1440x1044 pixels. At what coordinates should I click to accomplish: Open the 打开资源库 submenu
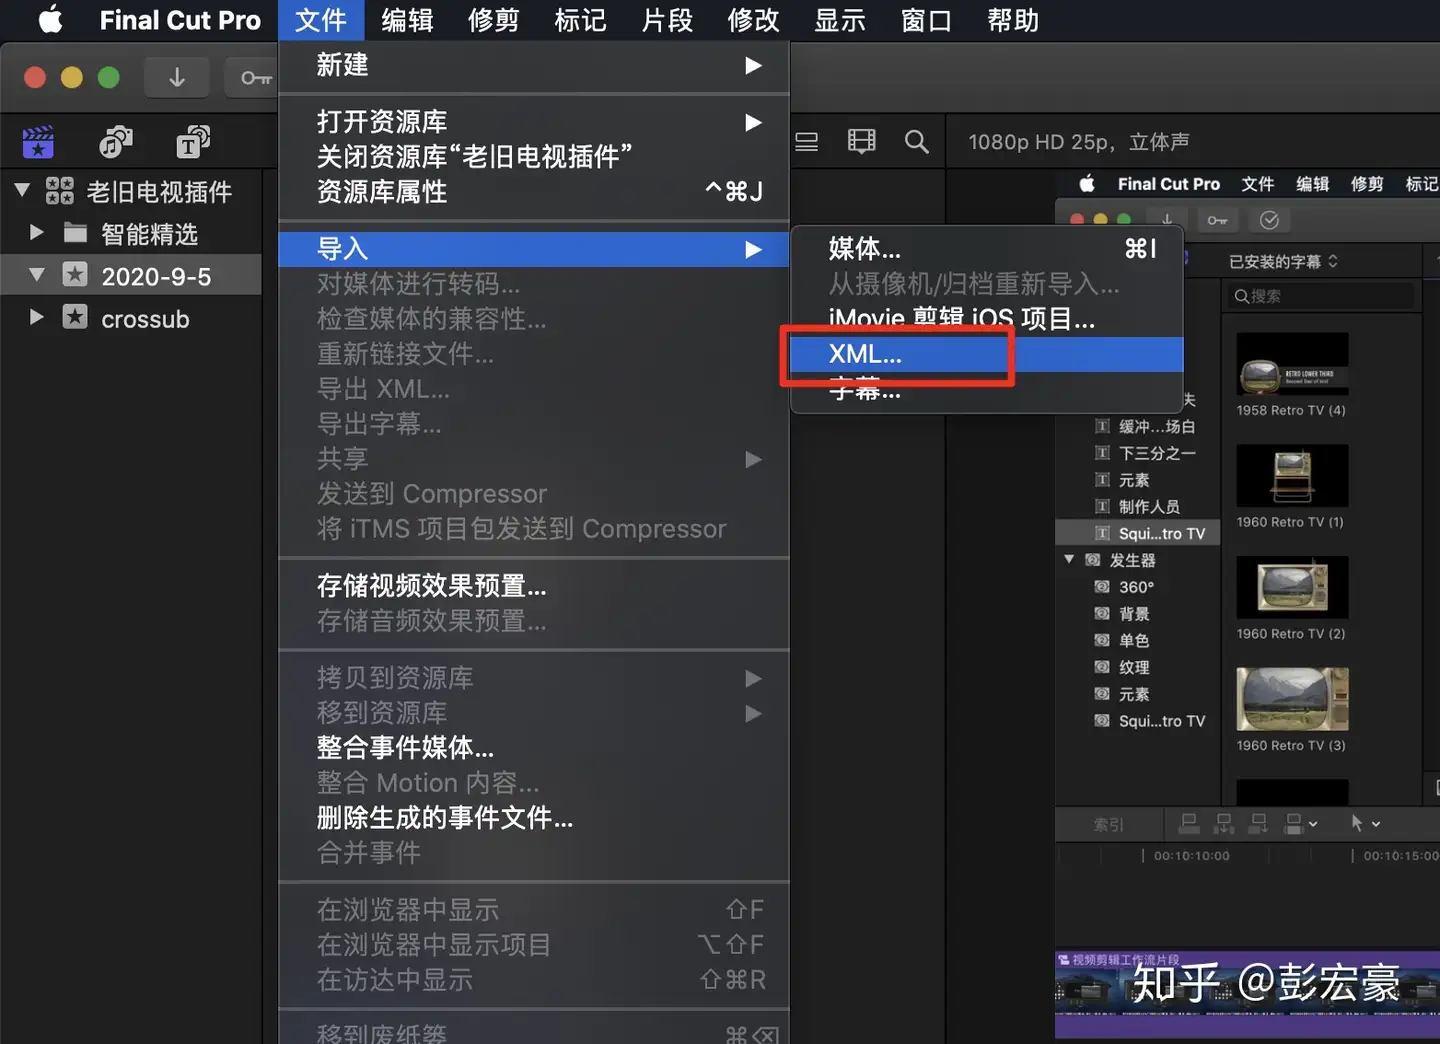(x=753, y=122)
